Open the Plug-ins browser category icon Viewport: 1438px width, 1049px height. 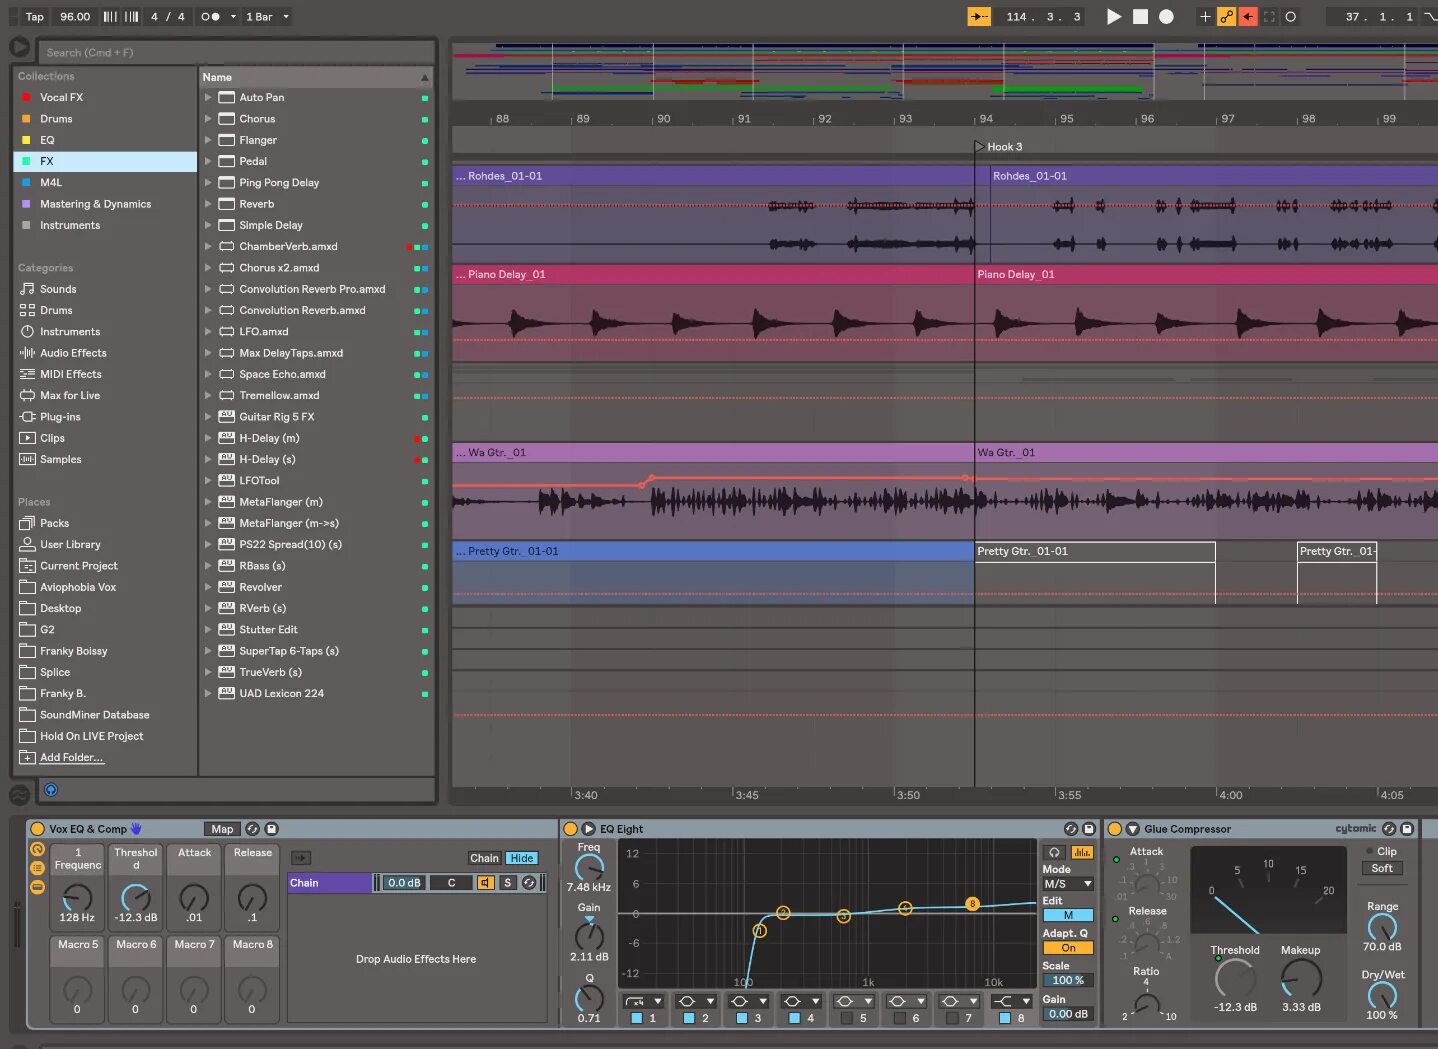tap(27, 416)
